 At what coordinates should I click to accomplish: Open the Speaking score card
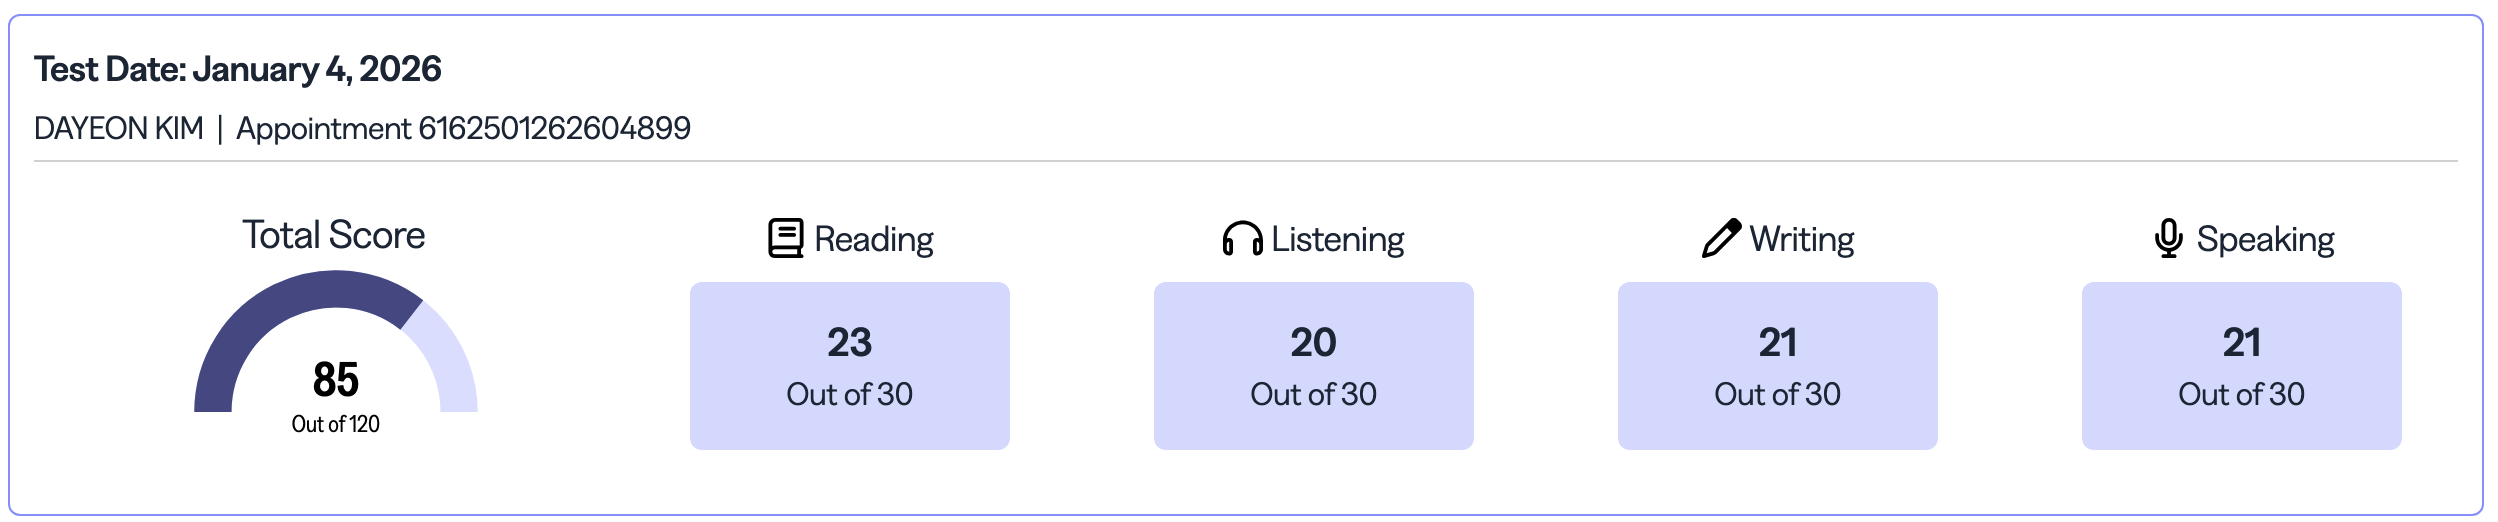coord(2241,366)
